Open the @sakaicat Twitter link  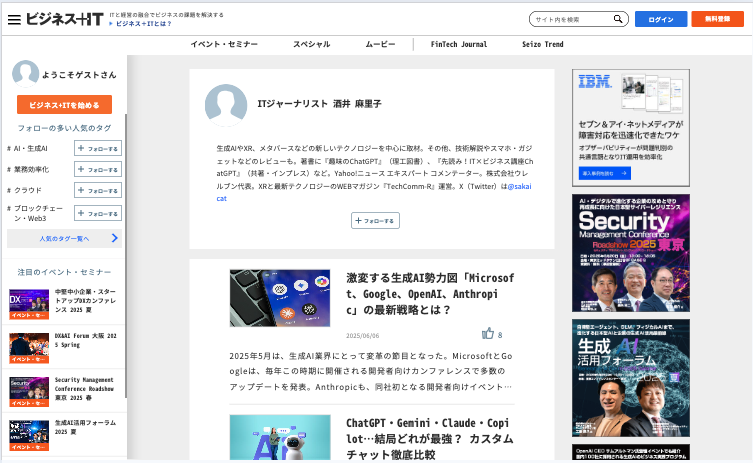tap(519, 186)
